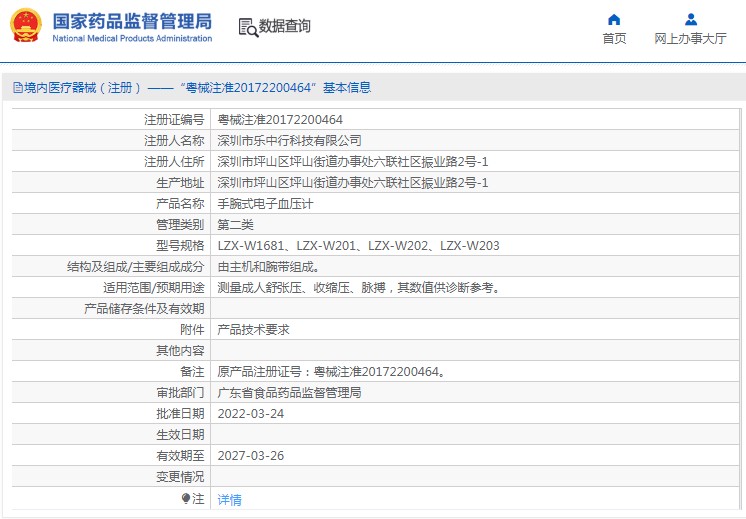
Task: Click the 适用范围/预期用途 label
Action: [154, 288]
